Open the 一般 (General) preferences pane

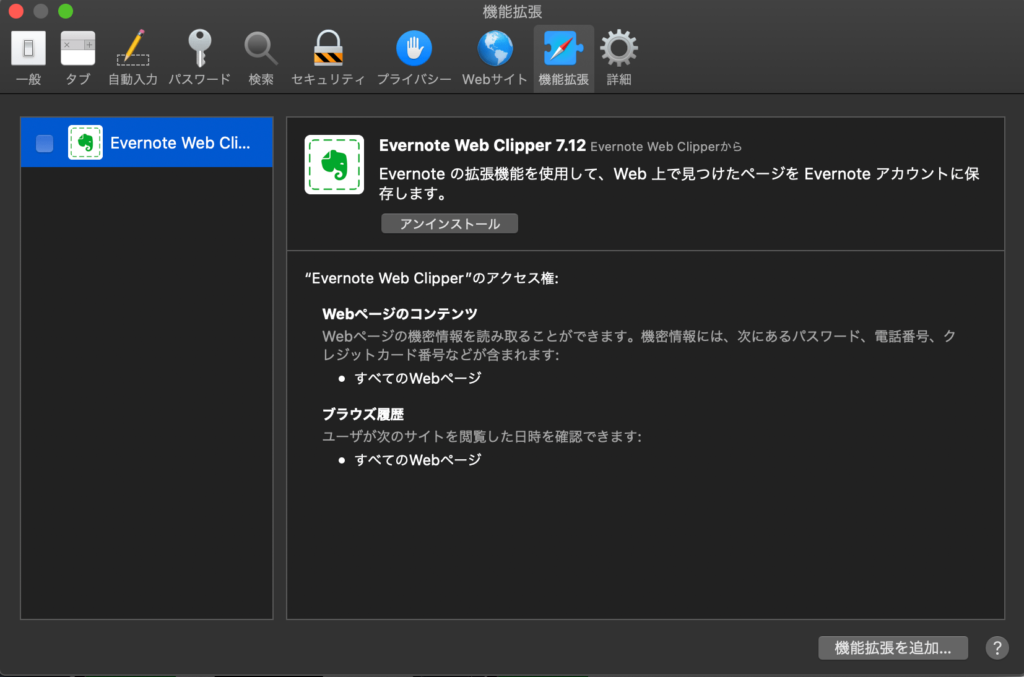tap(29, 58)
